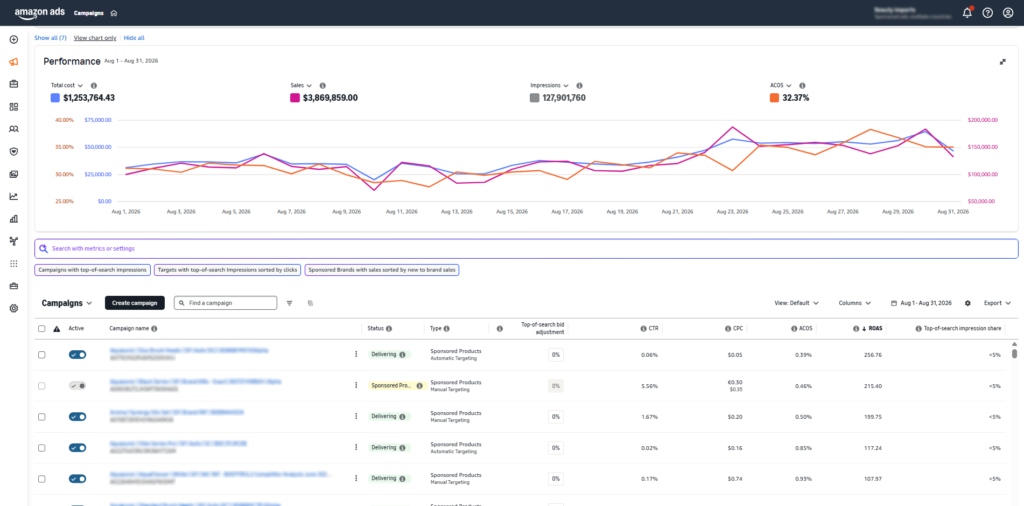Select Targets with top-of-search impressions sorted chip
This screenshot has width=1024, height=506.
point(227,270)
